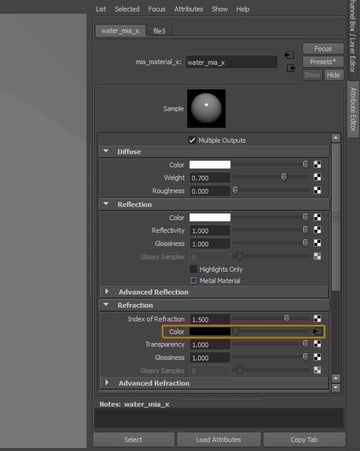Open map button for Reflection Glossiness
The width and height of the screenshot is (360, 451).
pyautogui.click(x=317, y=243)
